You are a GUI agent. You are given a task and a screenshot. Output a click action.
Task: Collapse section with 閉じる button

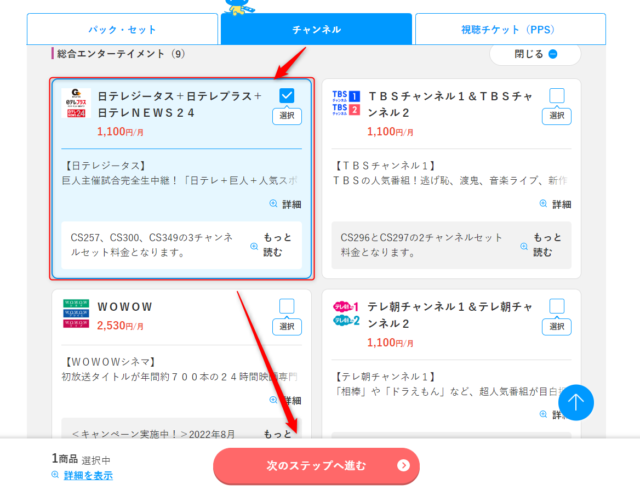pyautogui.click(x=535, y=54)
